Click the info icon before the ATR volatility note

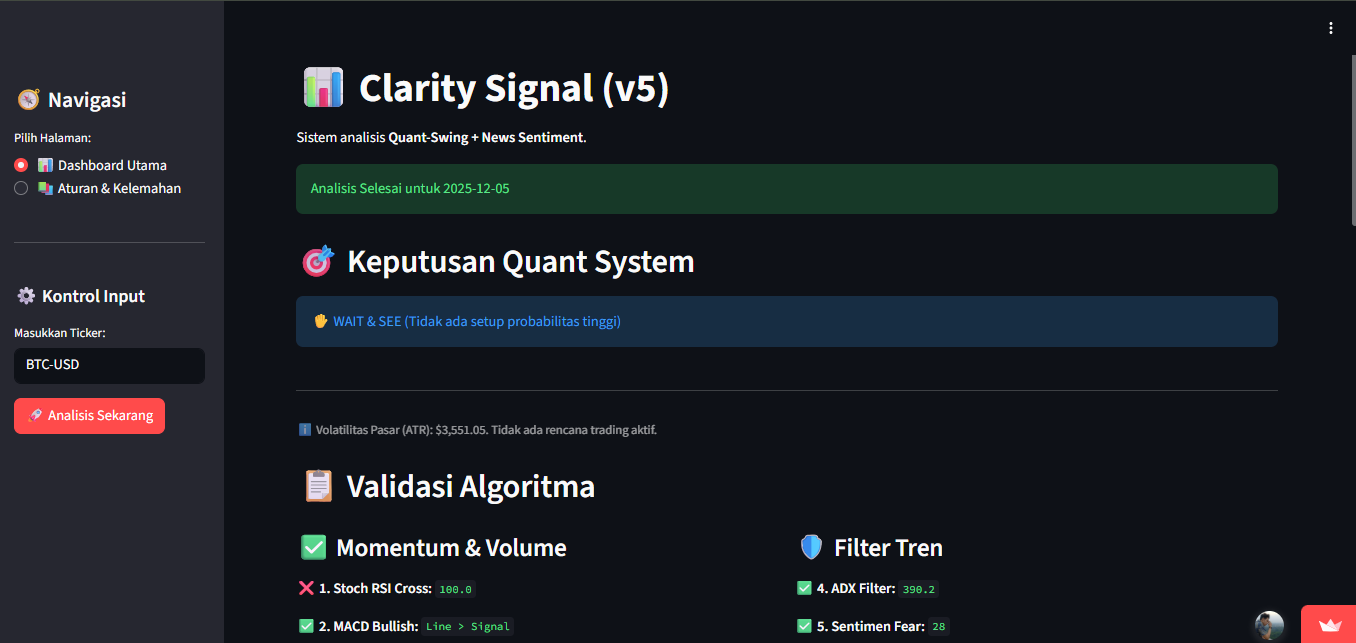(303, 429)
